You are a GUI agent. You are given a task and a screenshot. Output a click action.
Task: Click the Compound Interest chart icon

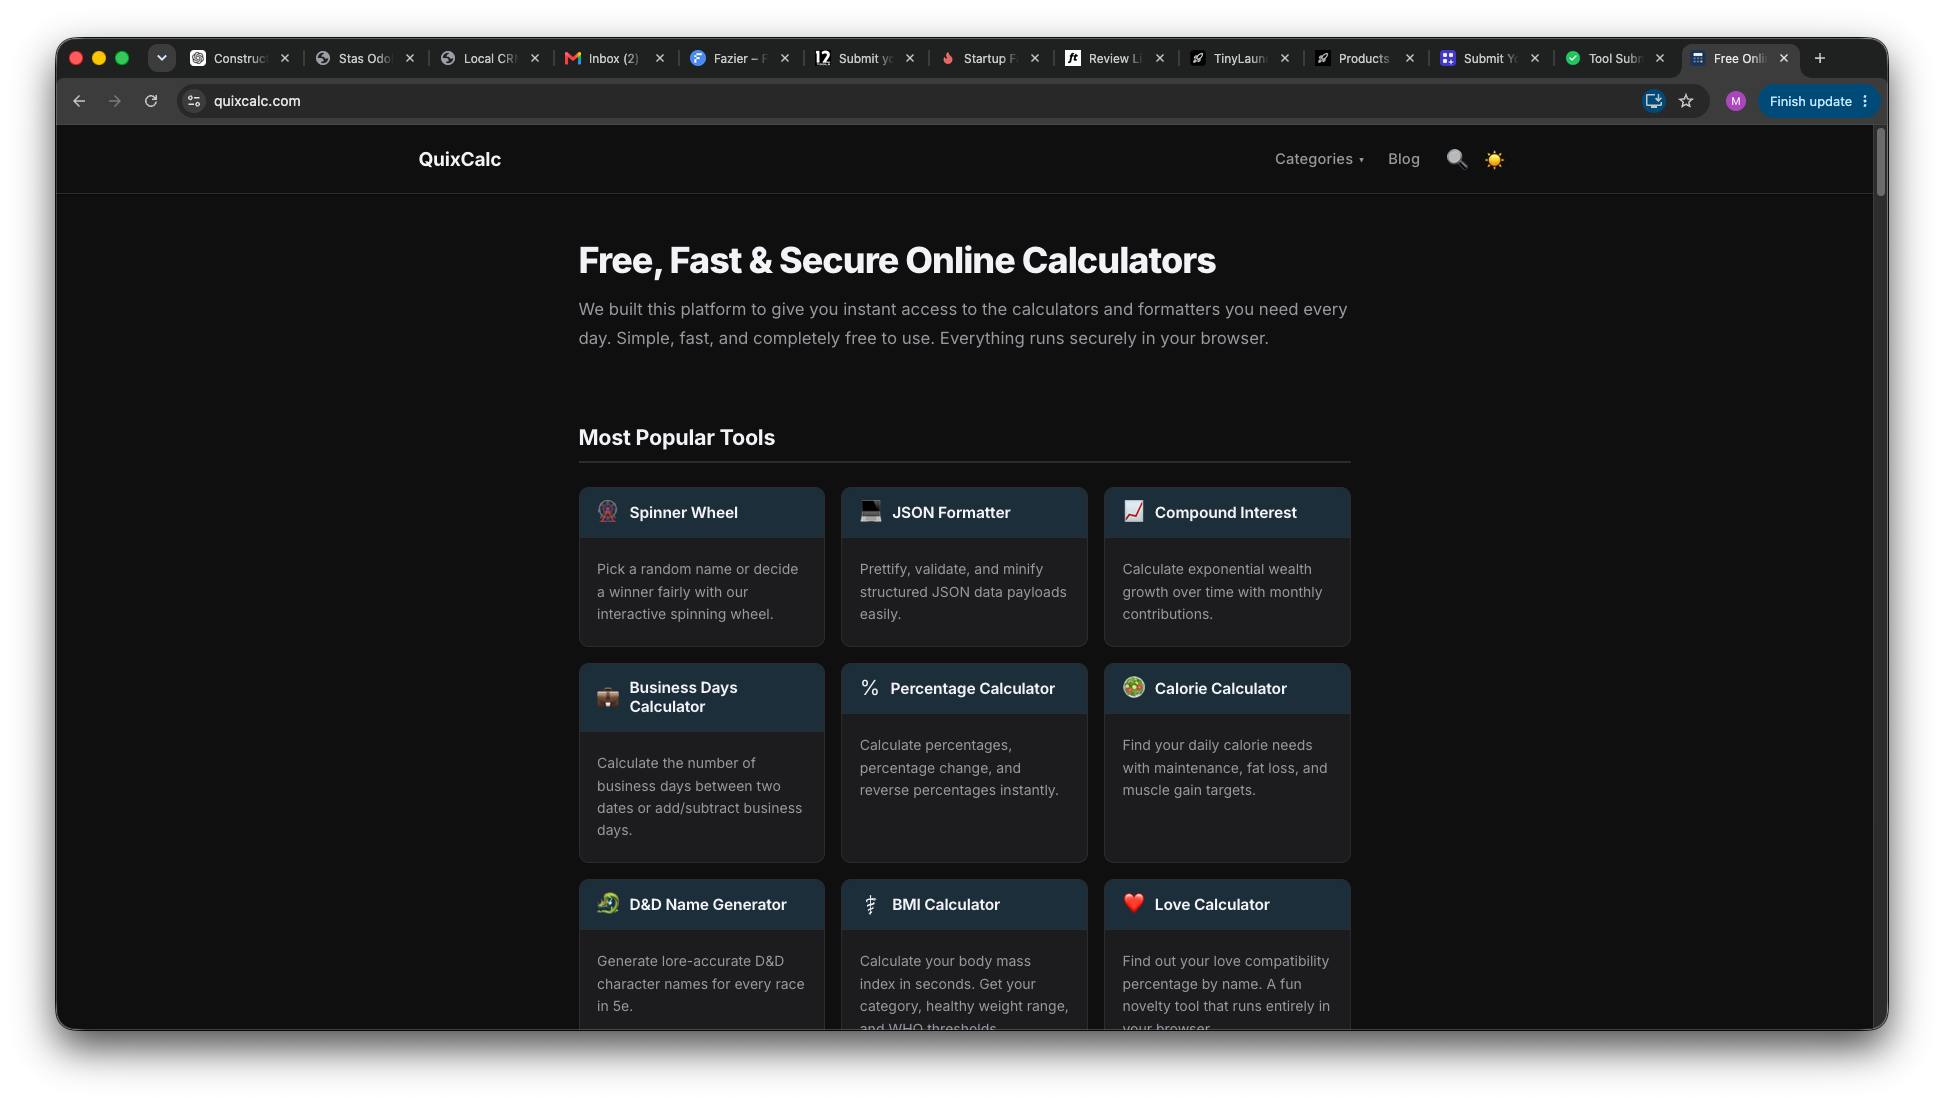click(x=1133, y=512)
